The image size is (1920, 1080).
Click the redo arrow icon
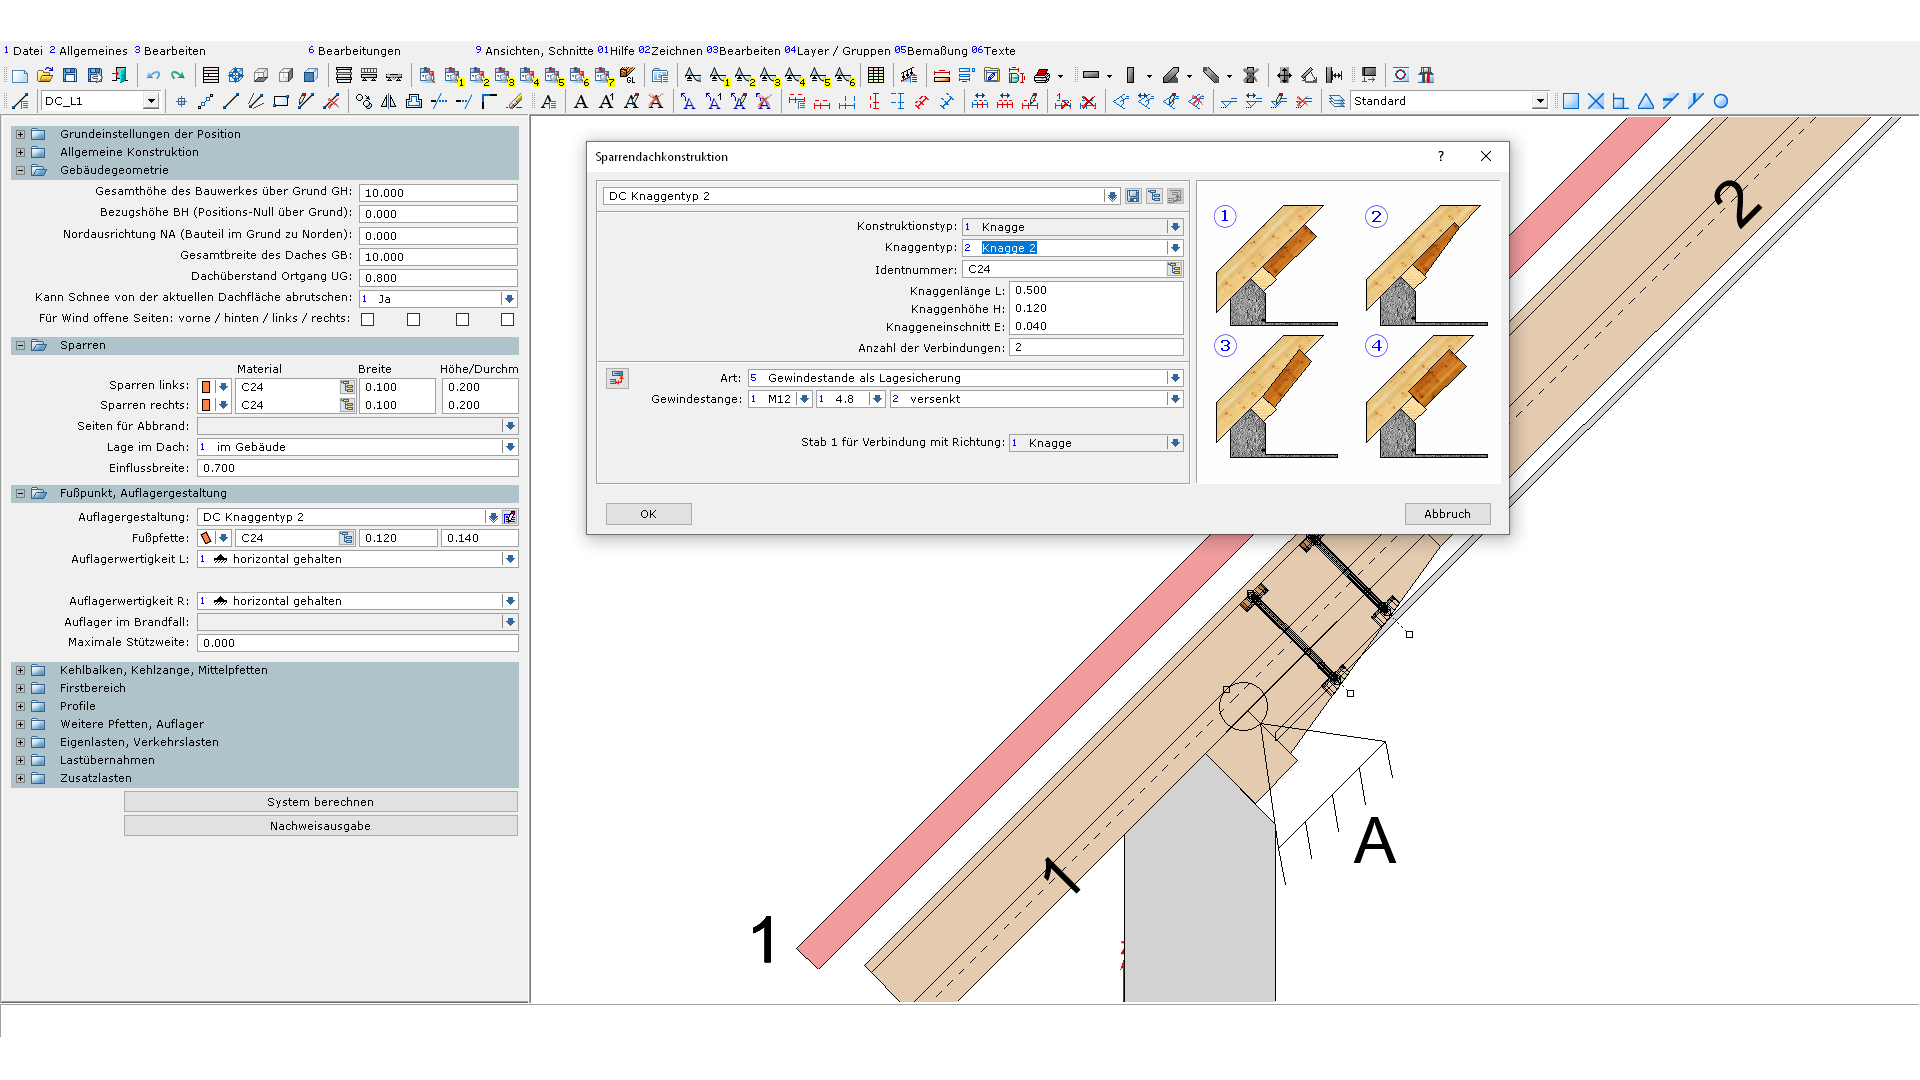click(178, 75)
